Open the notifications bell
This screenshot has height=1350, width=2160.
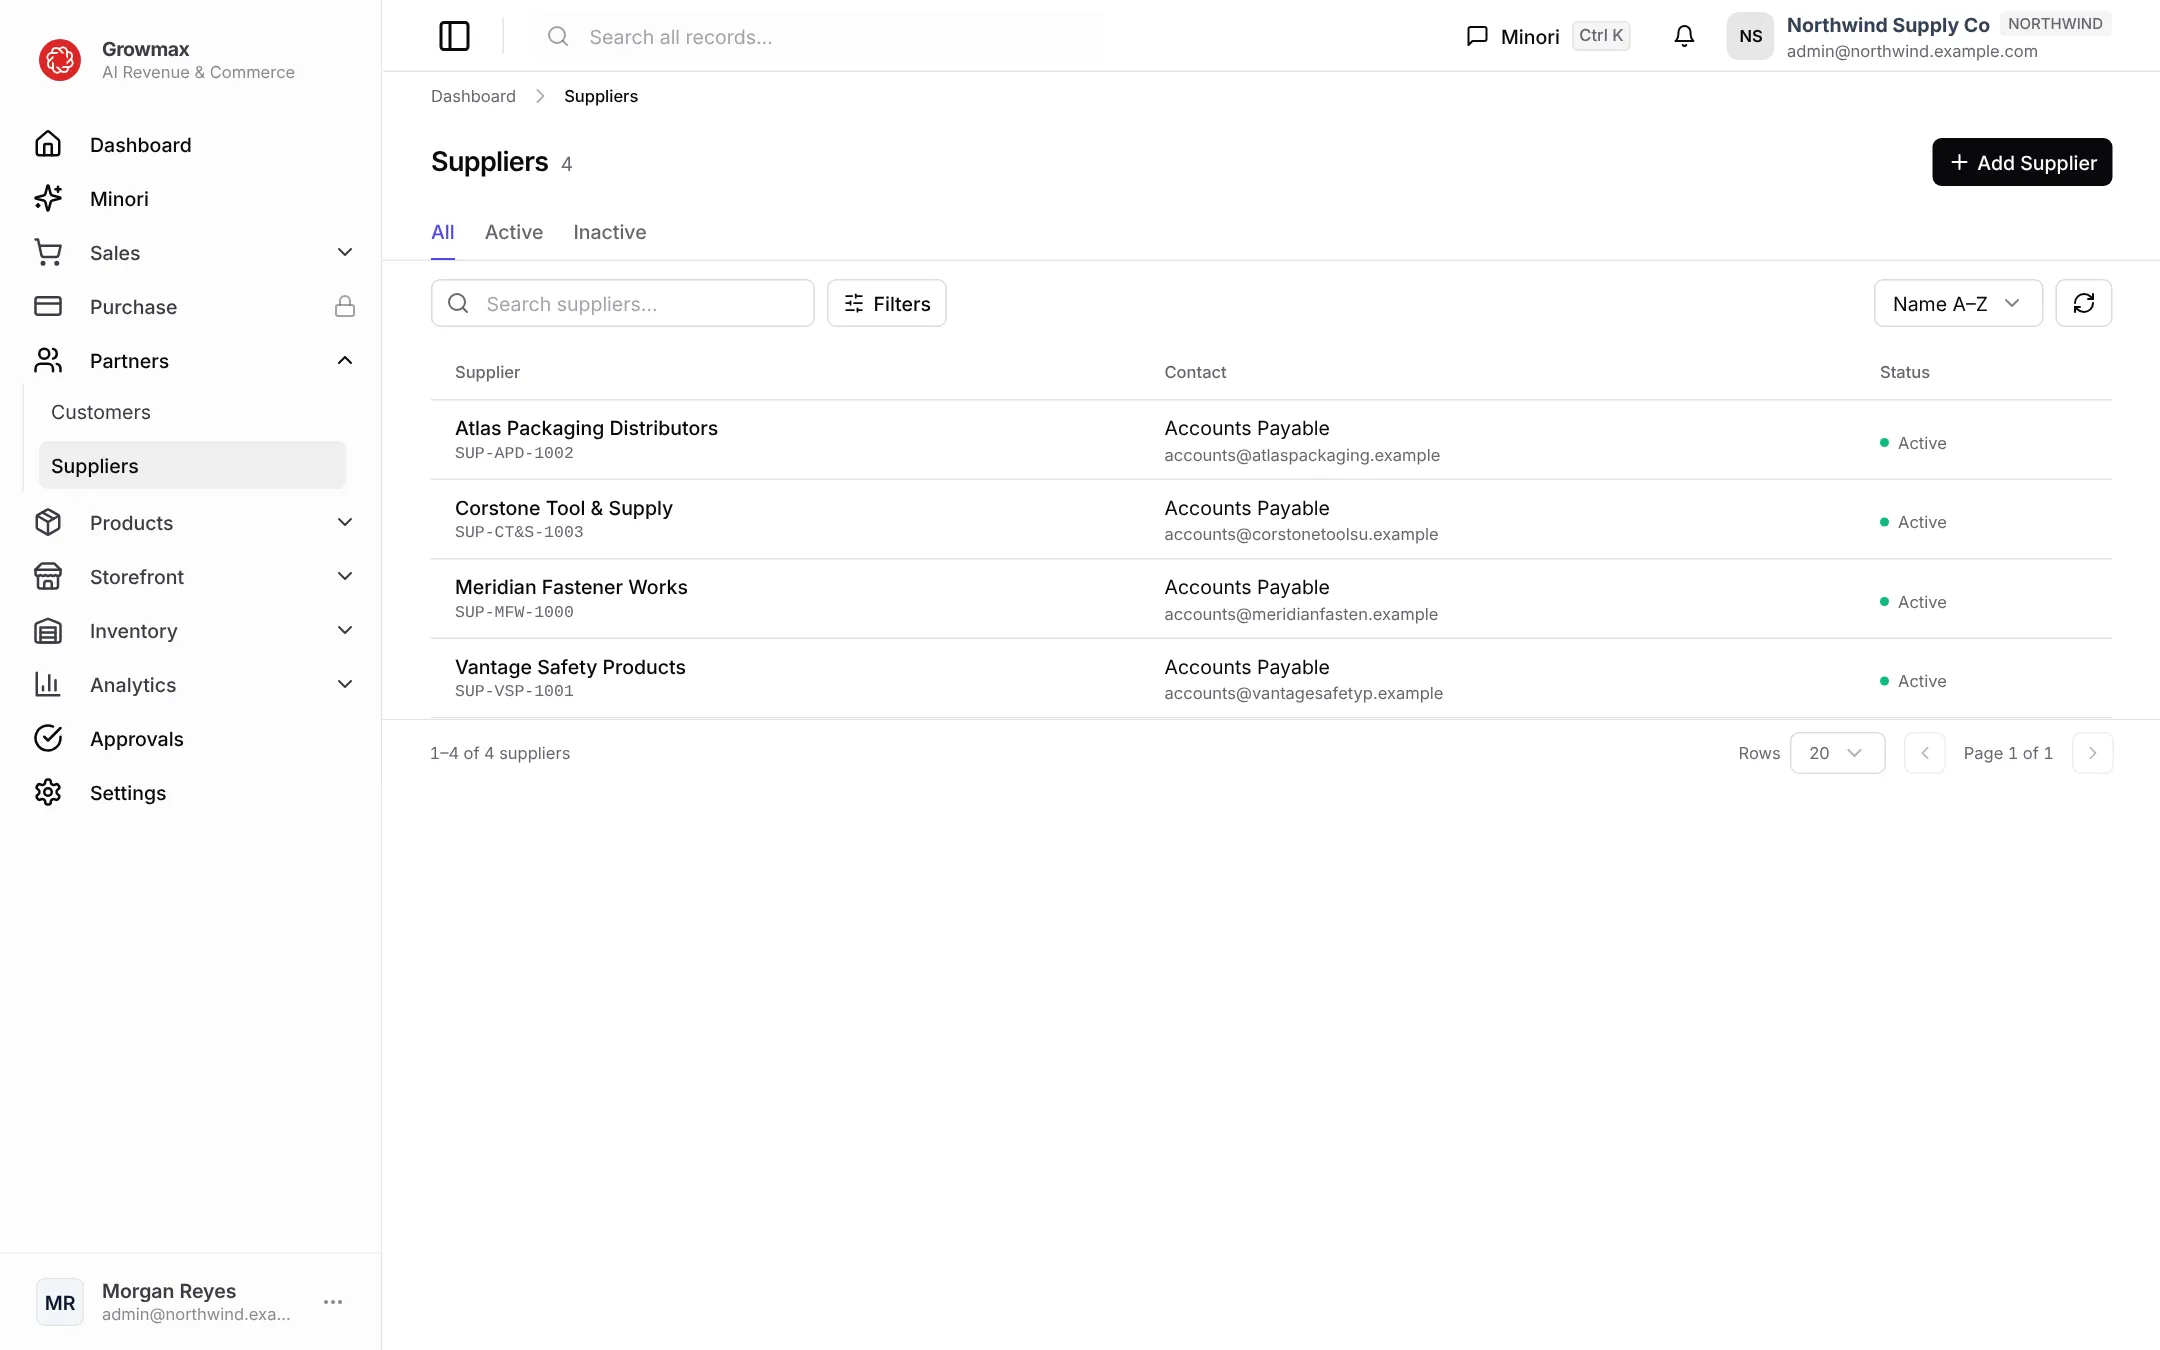coord(1684,36)
